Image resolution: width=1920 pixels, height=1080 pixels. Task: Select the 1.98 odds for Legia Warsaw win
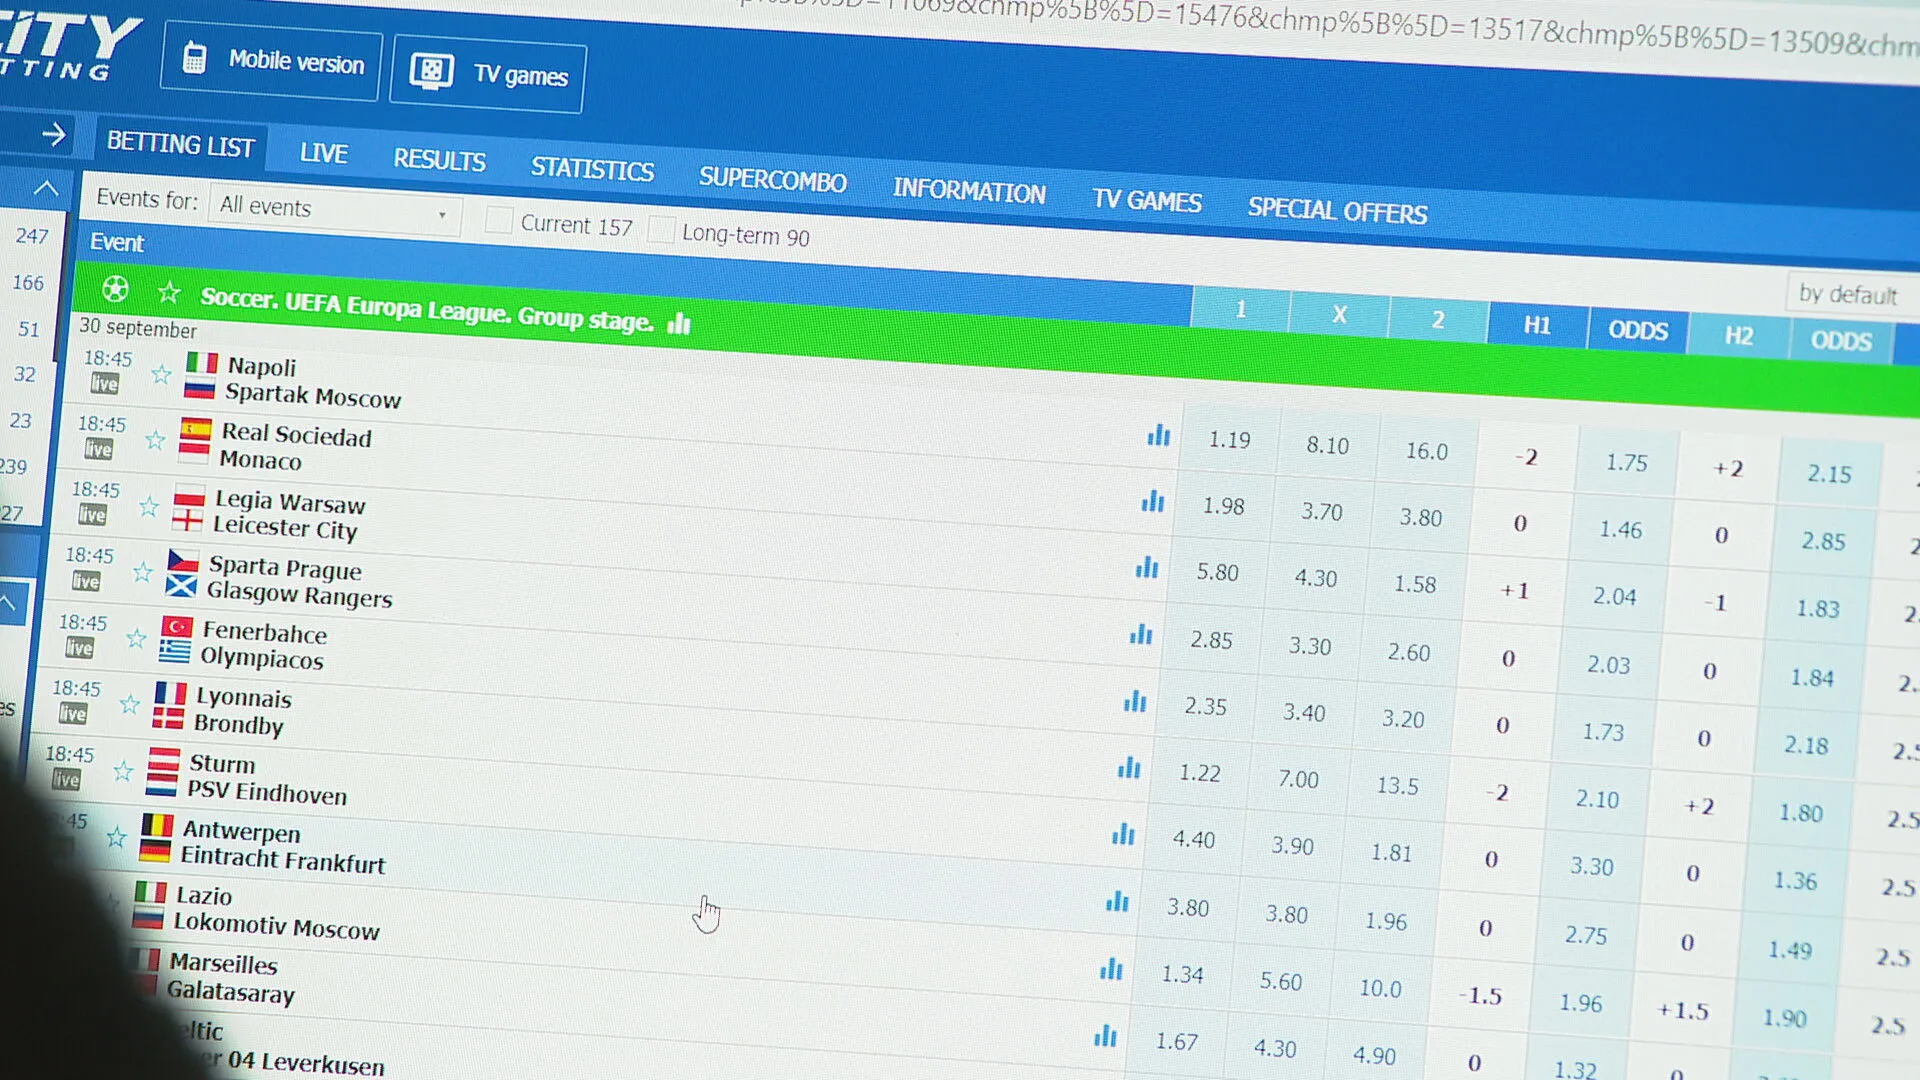tap(1222, 507)
